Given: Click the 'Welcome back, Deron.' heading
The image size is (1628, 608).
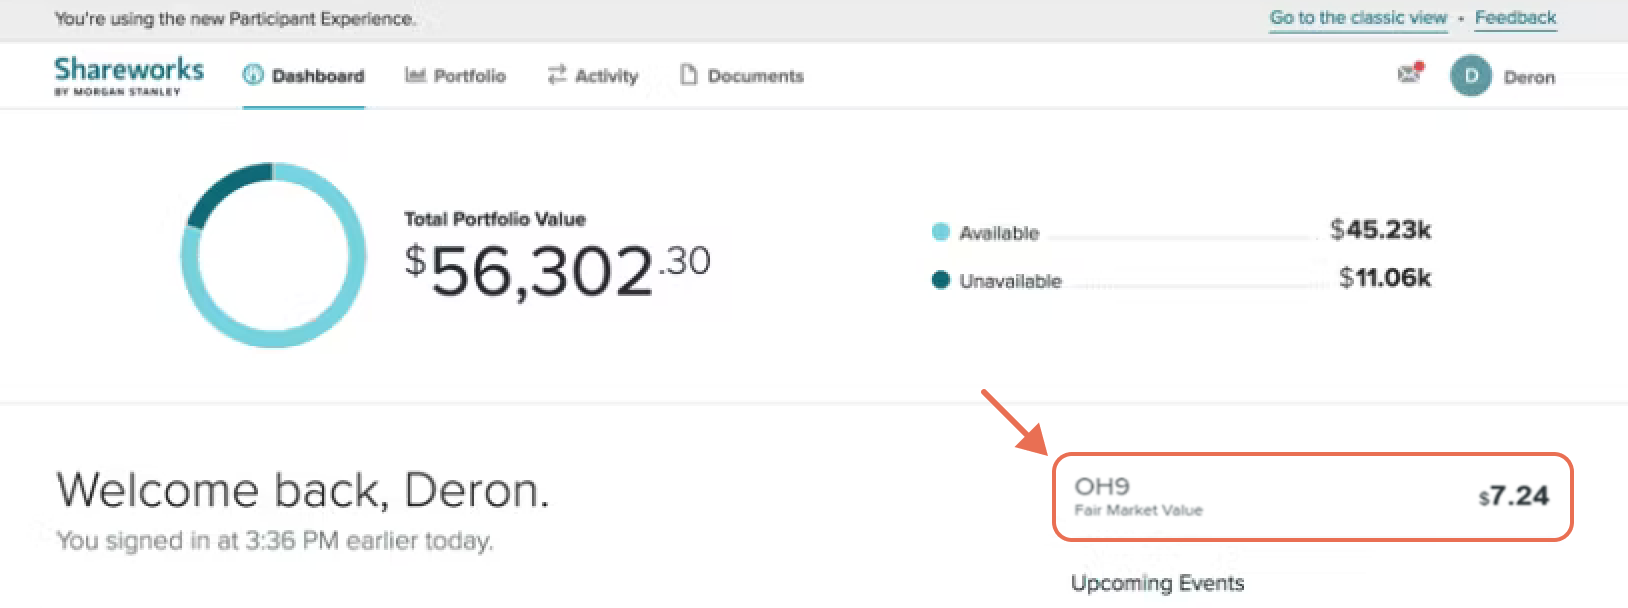Looking at the screenshot, I should (303, 490).
